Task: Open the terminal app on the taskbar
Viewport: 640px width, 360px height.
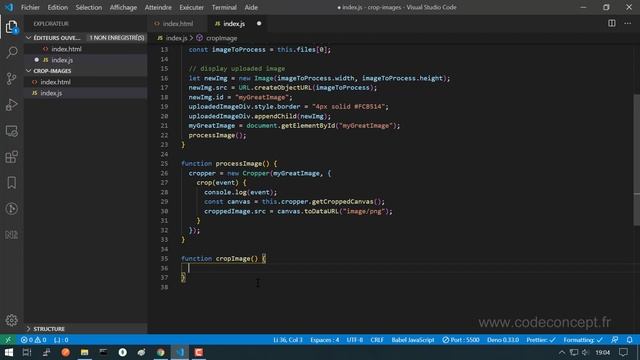Action: 103,352
